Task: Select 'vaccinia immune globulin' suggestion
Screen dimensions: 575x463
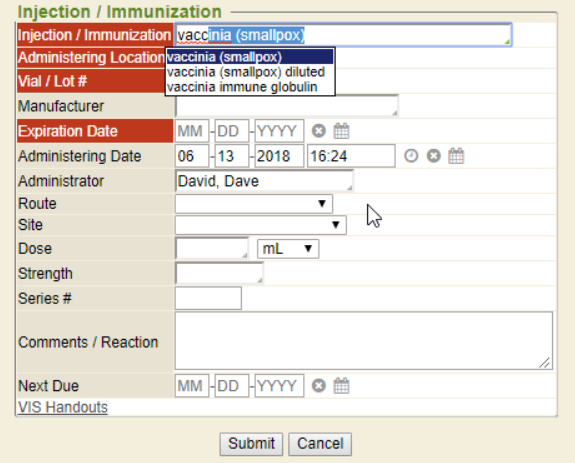Action: click(242, 87)
